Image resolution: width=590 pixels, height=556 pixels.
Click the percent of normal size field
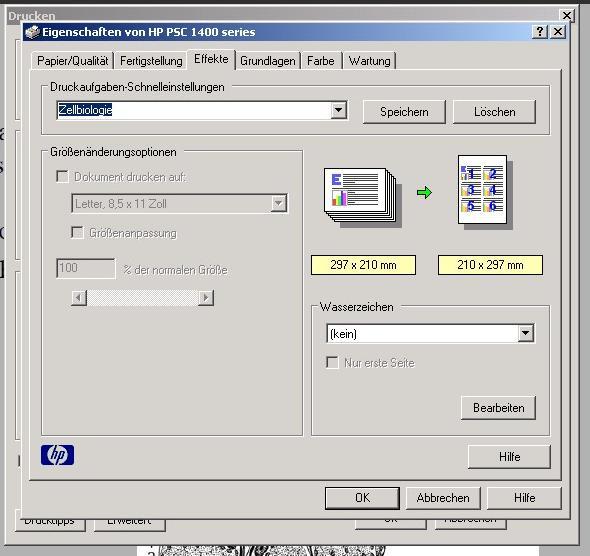(86, 268)
